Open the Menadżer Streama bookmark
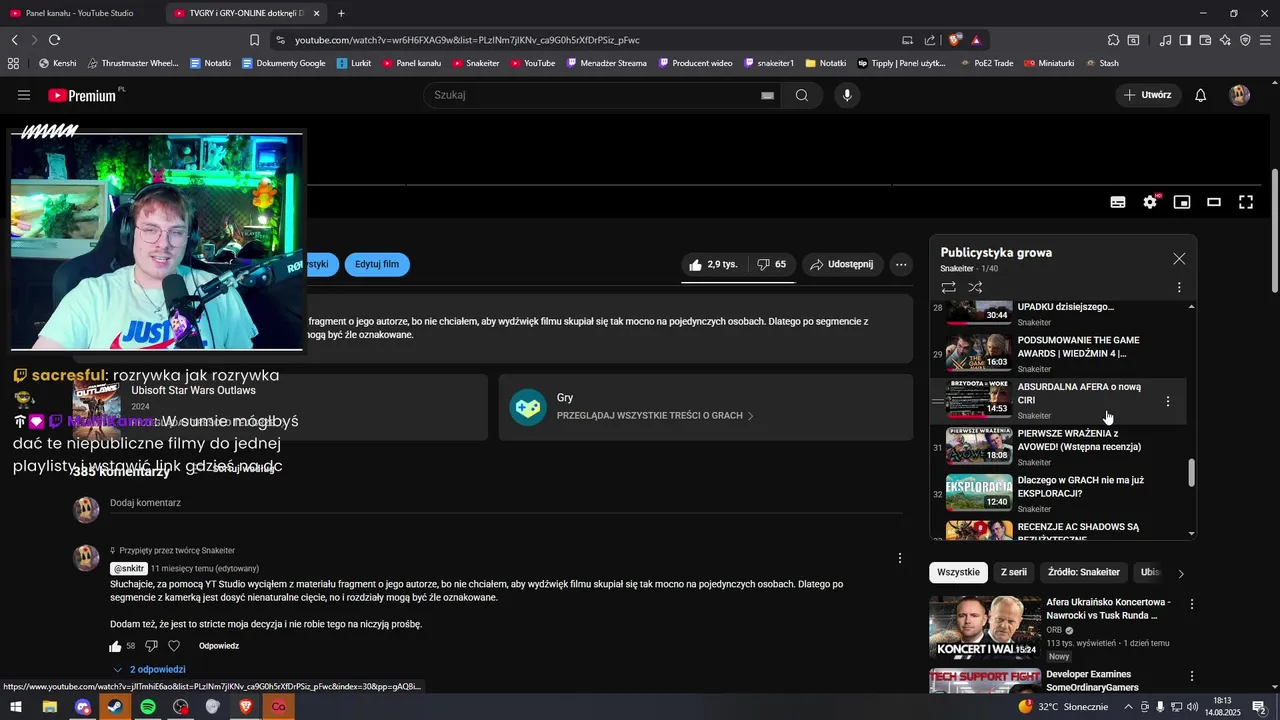This screenshot has width=1280, height=720. point(606,63)
